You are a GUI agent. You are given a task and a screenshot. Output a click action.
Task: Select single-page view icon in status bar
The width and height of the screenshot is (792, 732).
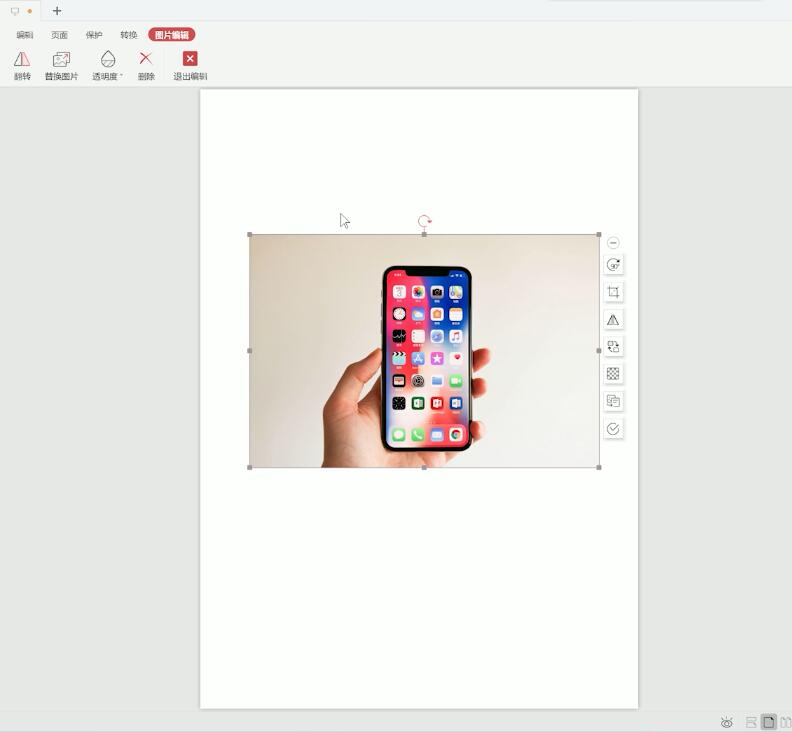pyautogui.click(x=769, y=721)
